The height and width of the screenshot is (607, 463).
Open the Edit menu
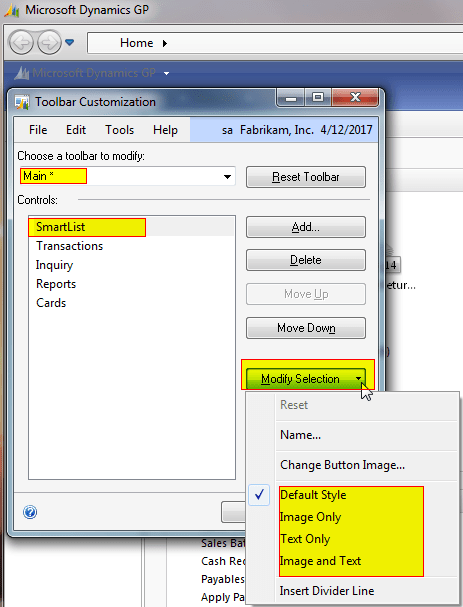(x=76, y=130)
